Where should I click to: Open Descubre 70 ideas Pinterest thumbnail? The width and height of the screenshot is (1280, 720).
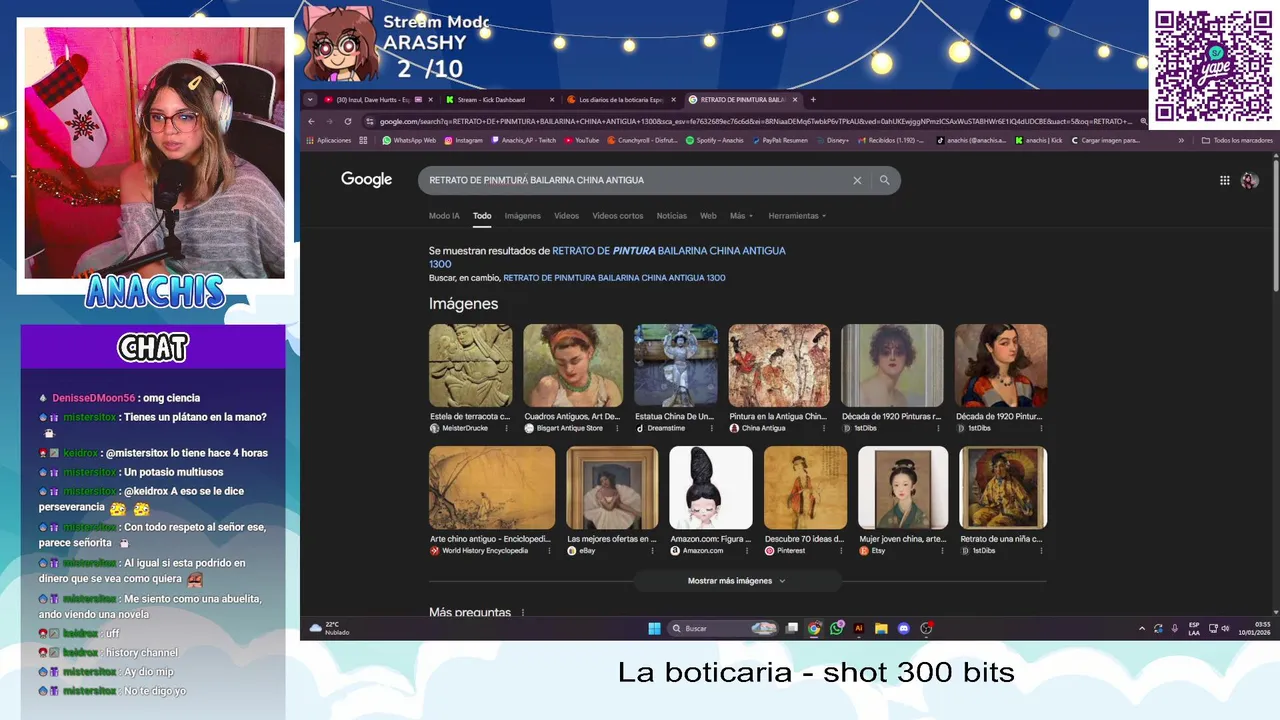(x=805, y=488)
